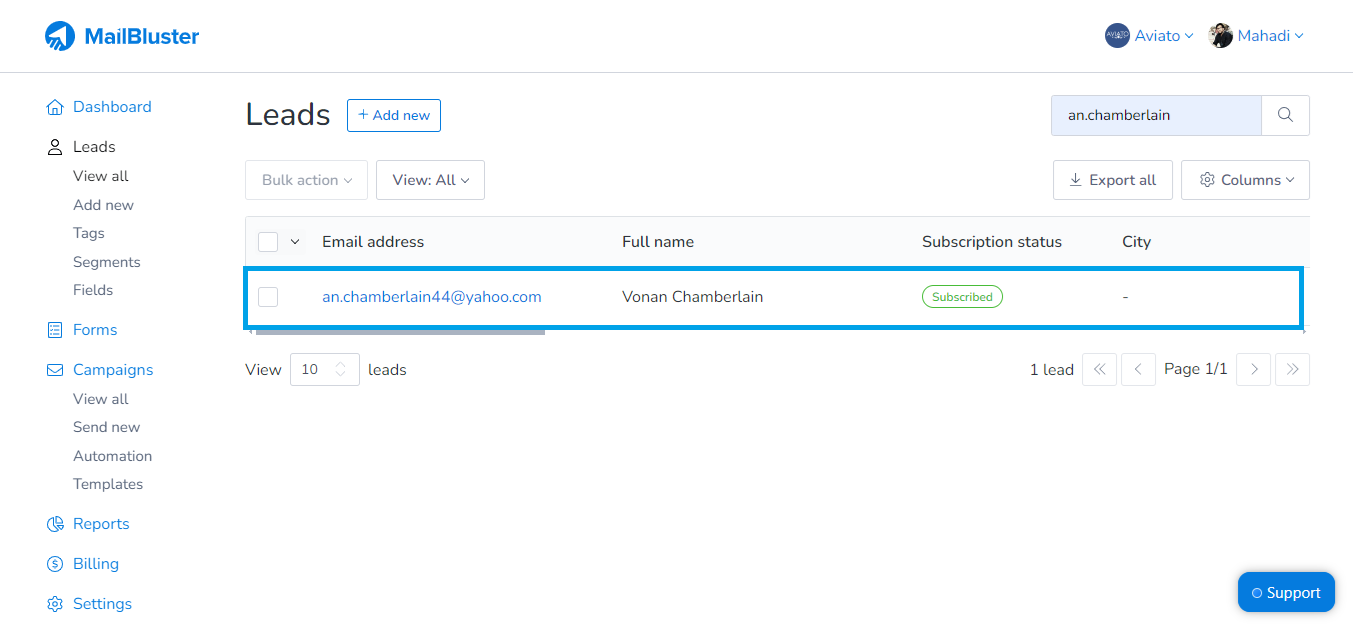Click the search magnifier icon
The width and height of the screenshot is (1353, 632).
[x=1285, y=115]
